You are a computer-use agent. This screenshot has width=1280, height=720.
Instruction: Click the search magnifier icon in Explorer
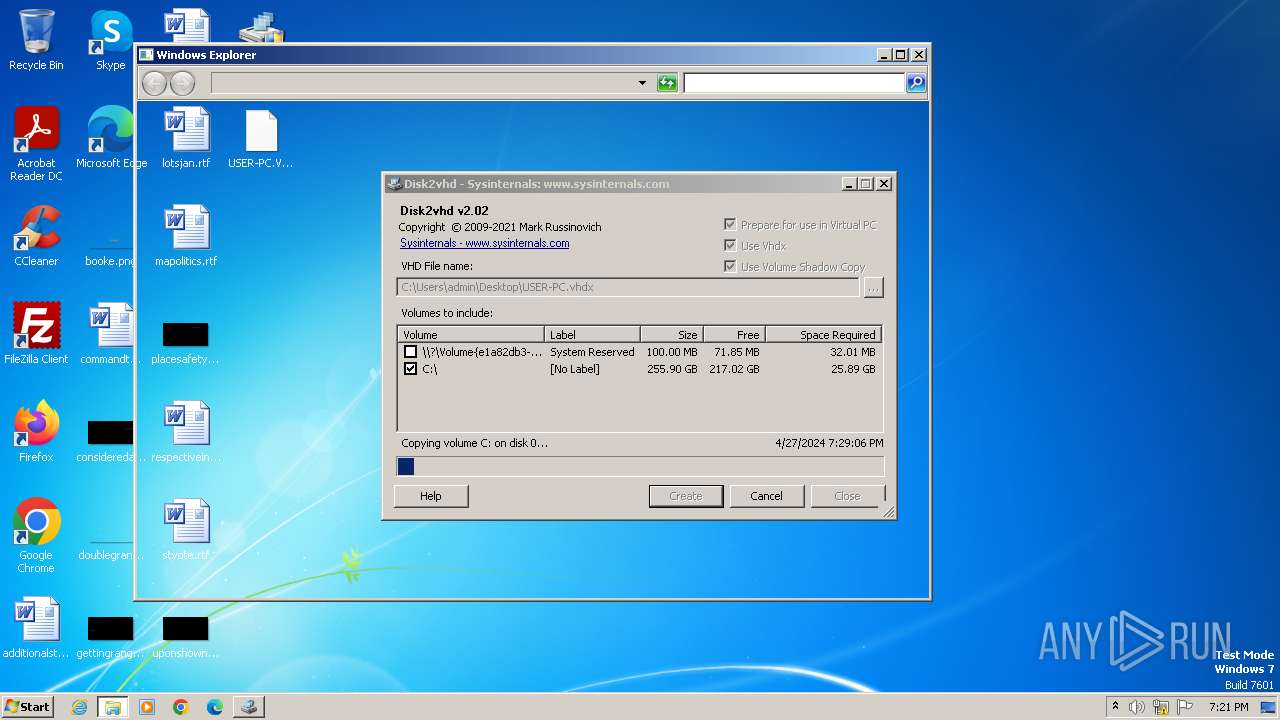point(916,83)
